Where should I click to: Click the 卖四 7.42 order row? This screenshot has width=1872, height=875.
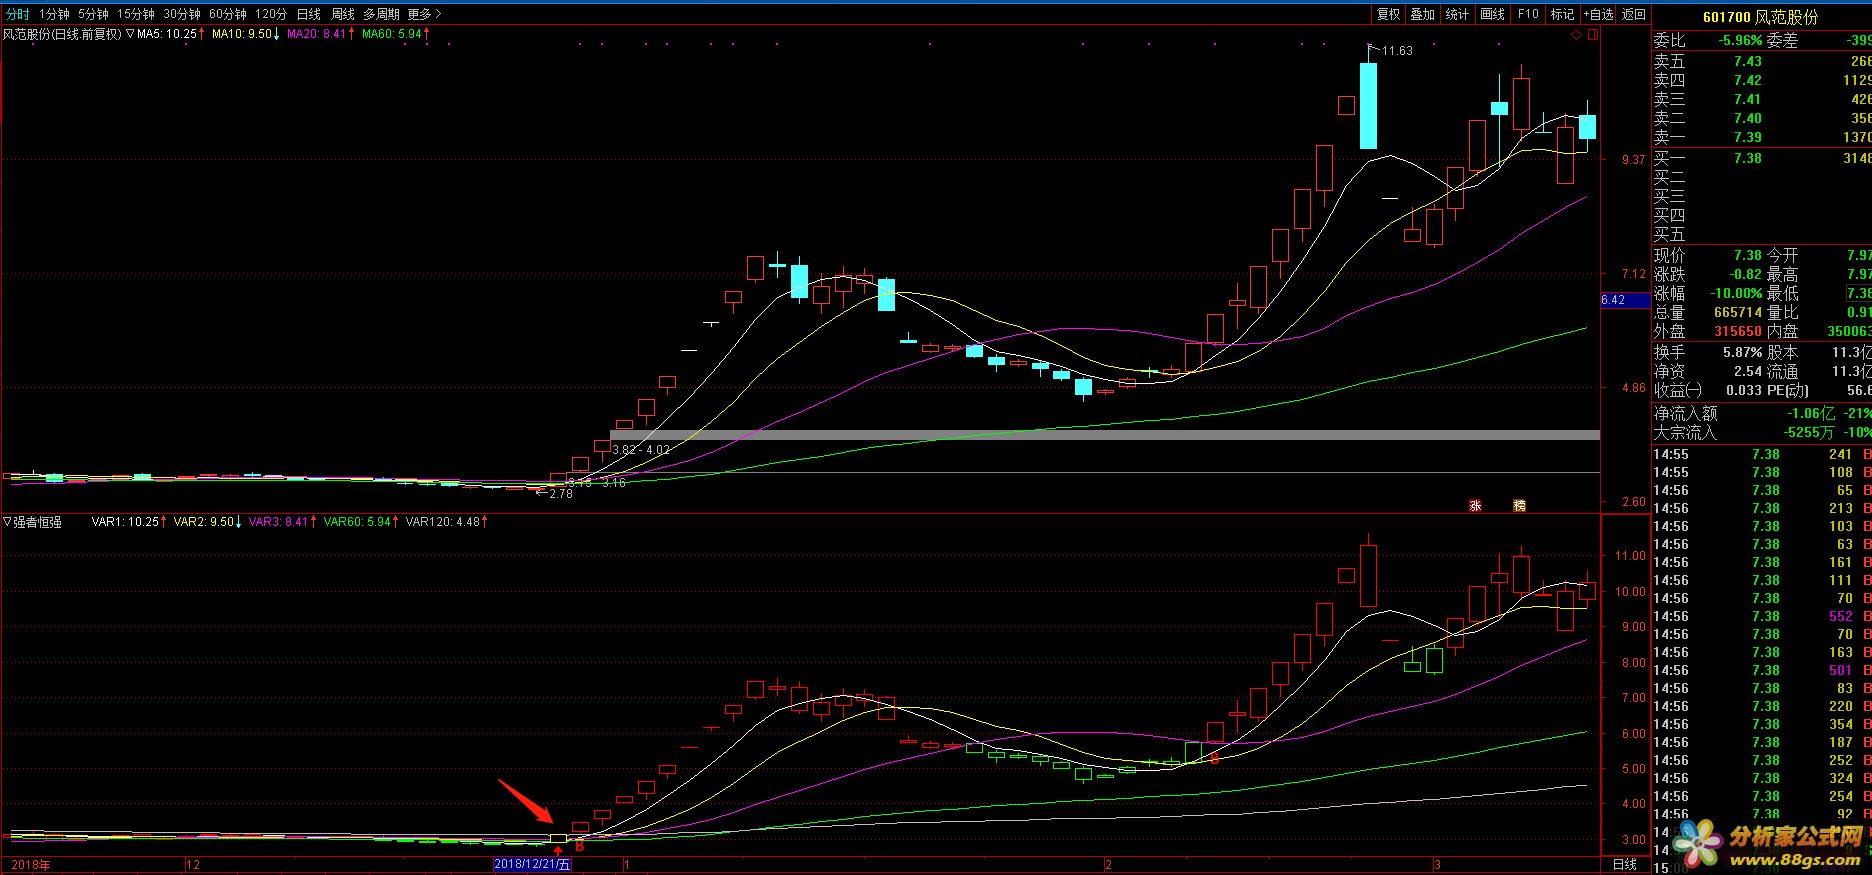(1762, 80)
